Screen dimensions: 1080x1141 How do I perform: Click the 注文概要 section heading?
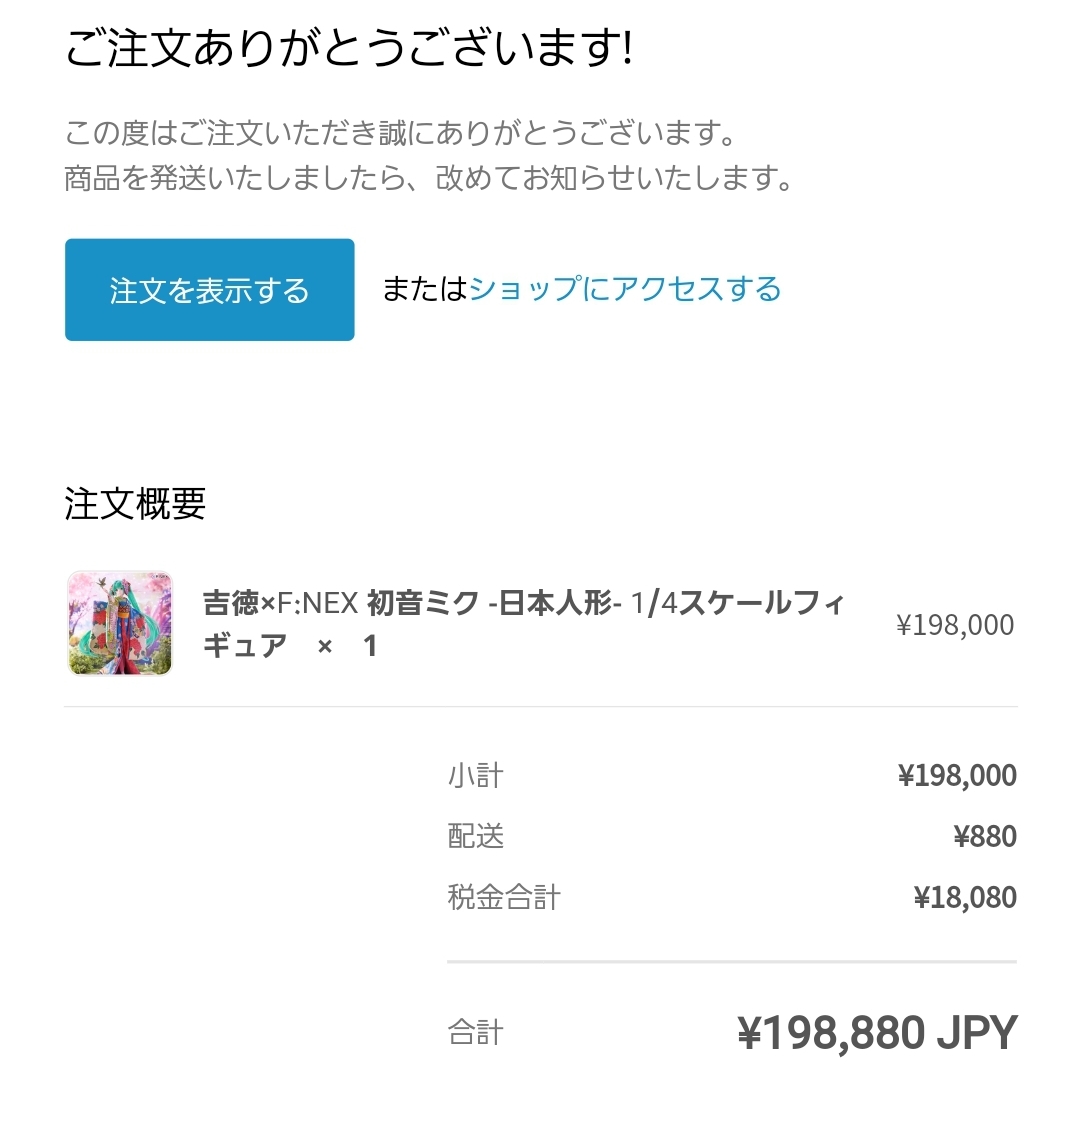point(135,504)
